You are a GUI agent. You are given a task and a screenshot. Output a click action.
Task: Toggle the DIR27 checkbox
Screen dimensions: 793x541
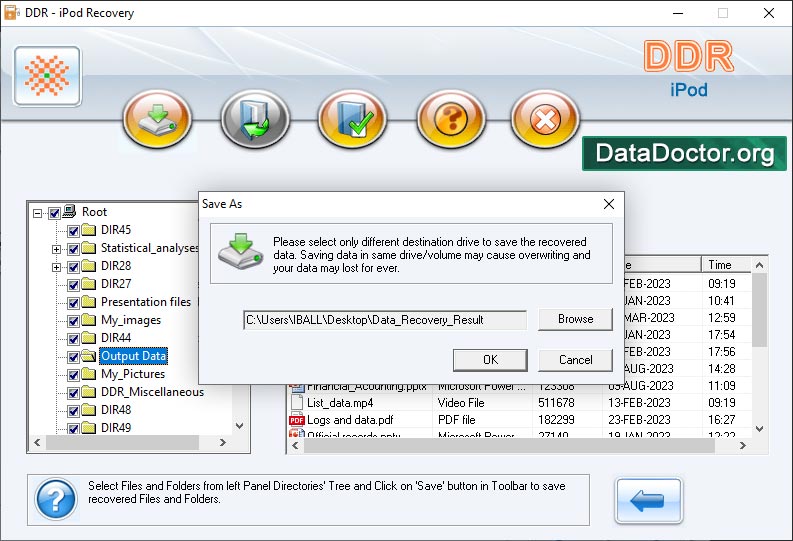coord(73,285)
